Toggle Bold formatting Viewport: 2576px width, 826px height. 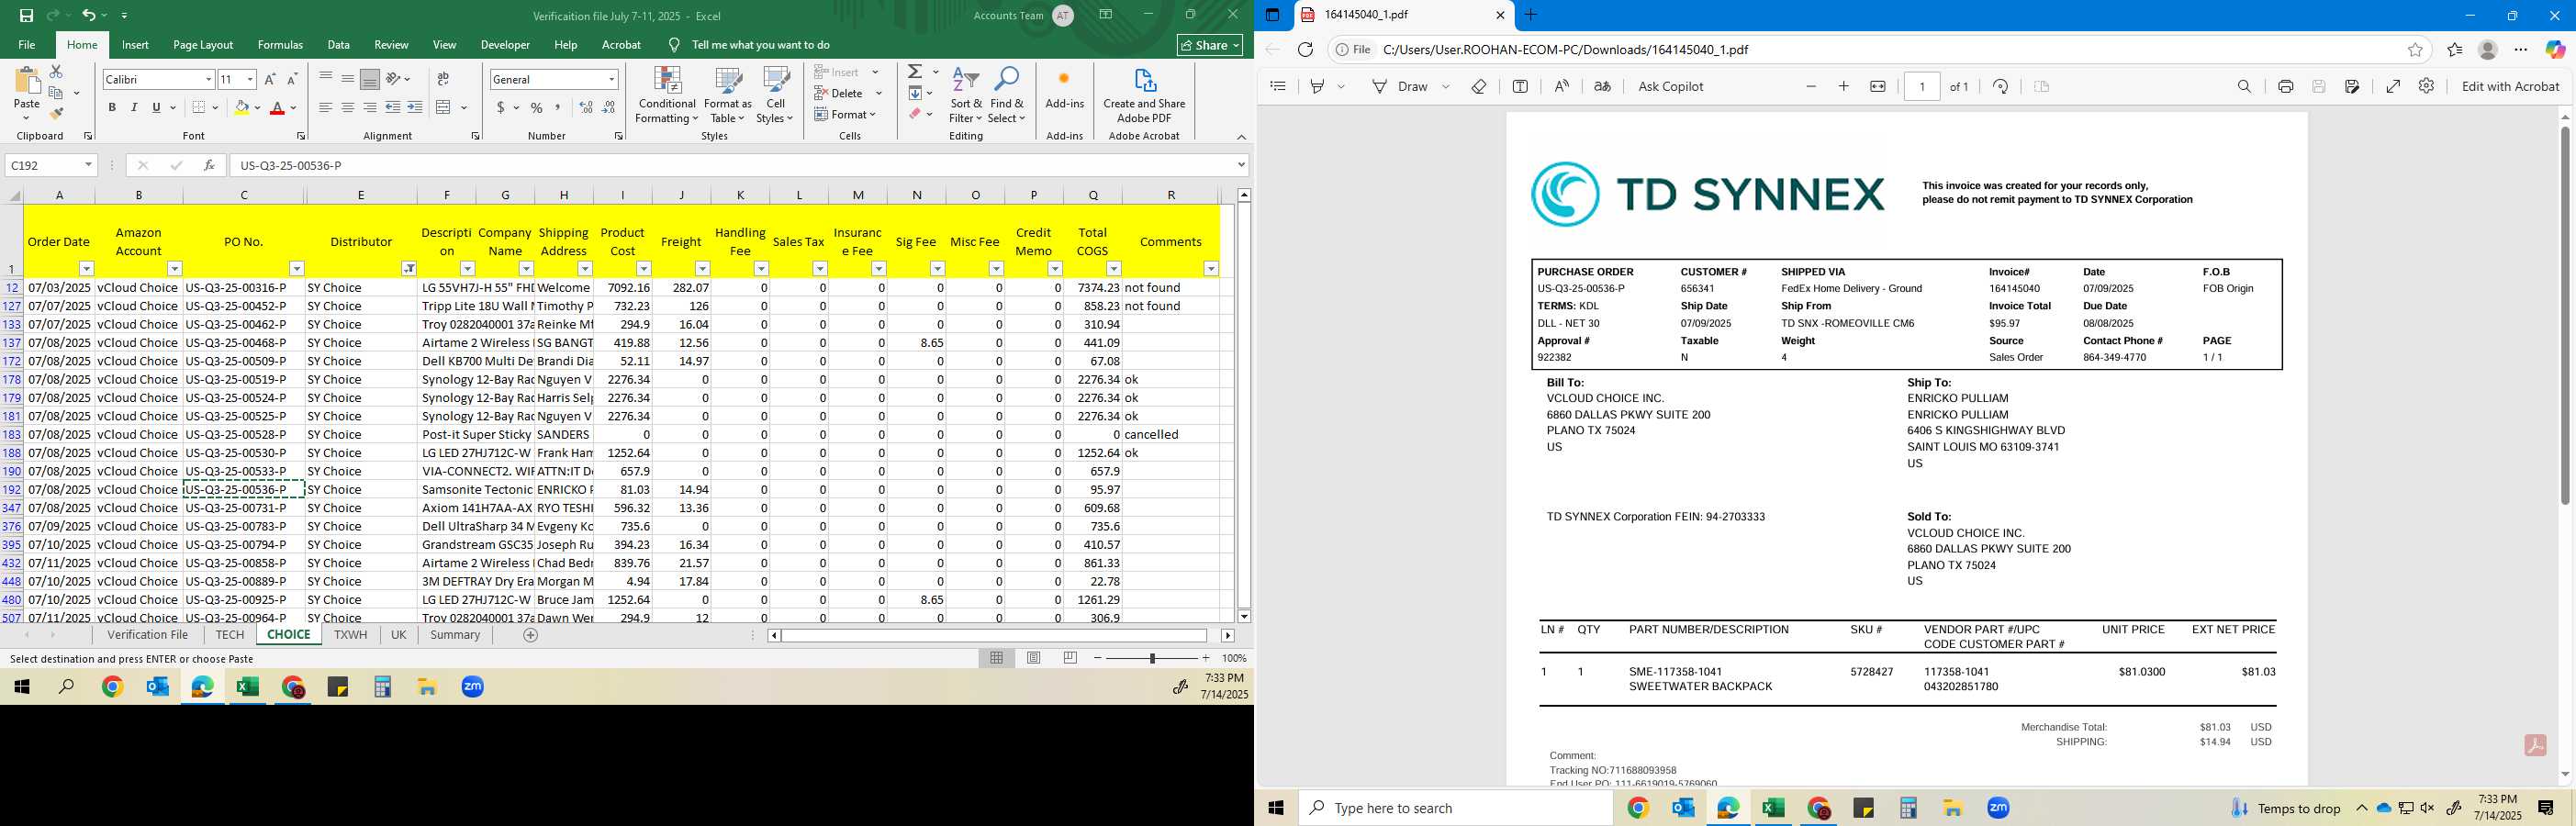coord(112,107)
